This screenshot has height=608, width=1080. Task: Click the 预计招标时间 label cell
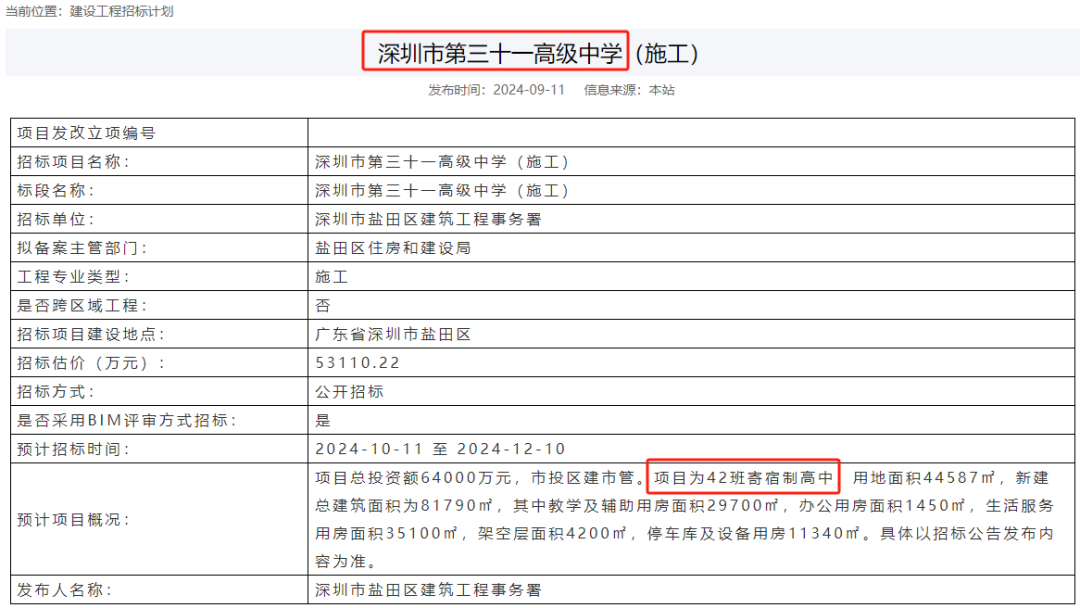pyautogui.click(x=159, y=449)
